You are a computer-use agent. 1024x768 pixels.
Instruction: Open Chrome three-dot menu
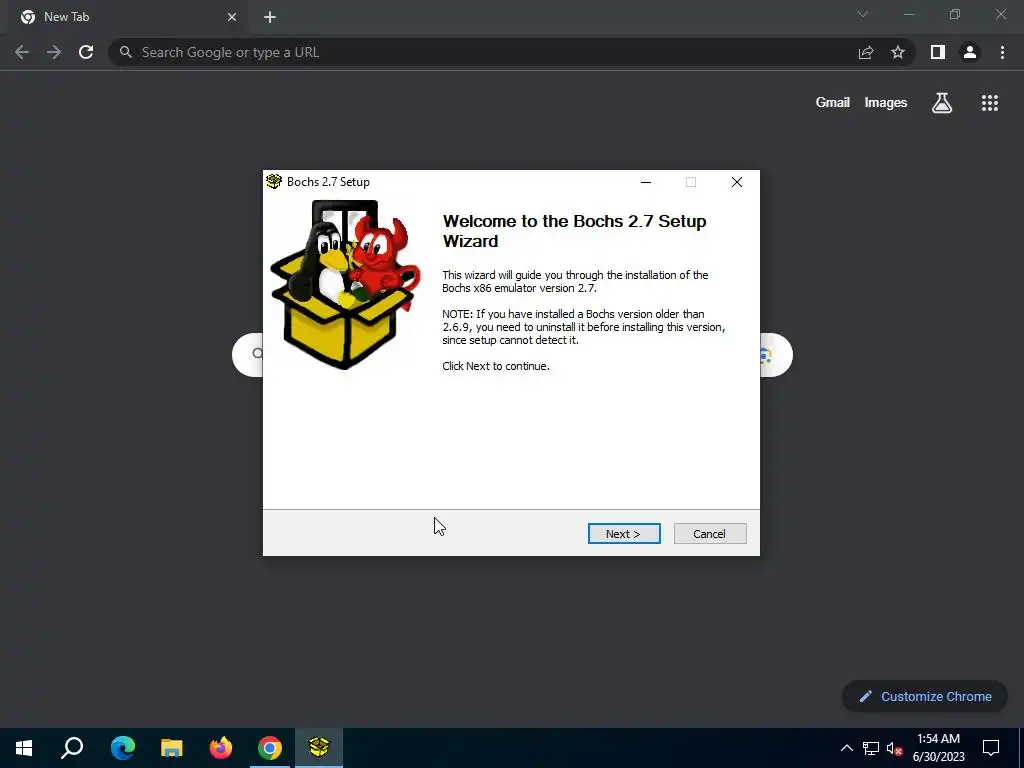tap(1002, 52)
